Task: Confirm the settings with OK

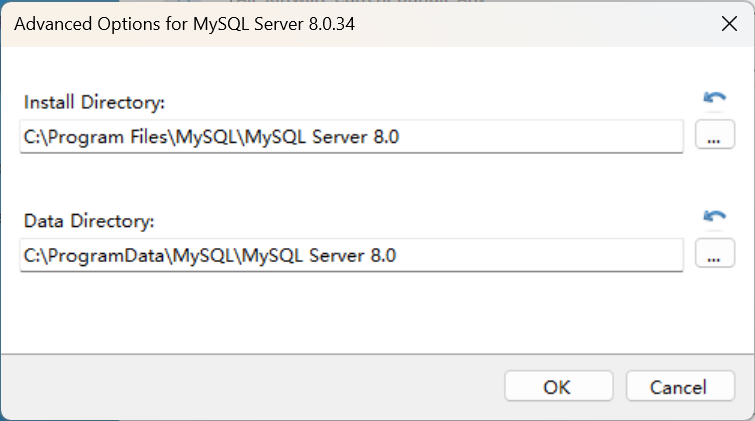Action: click(558, 387)
